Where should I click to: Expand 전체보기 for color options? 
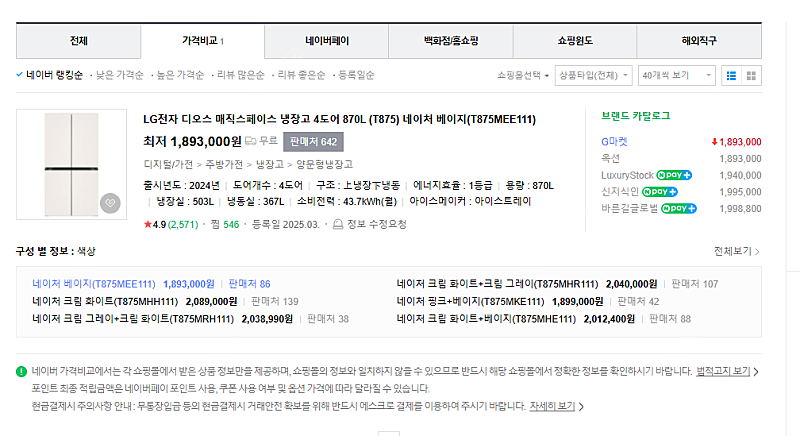(737, 251)
